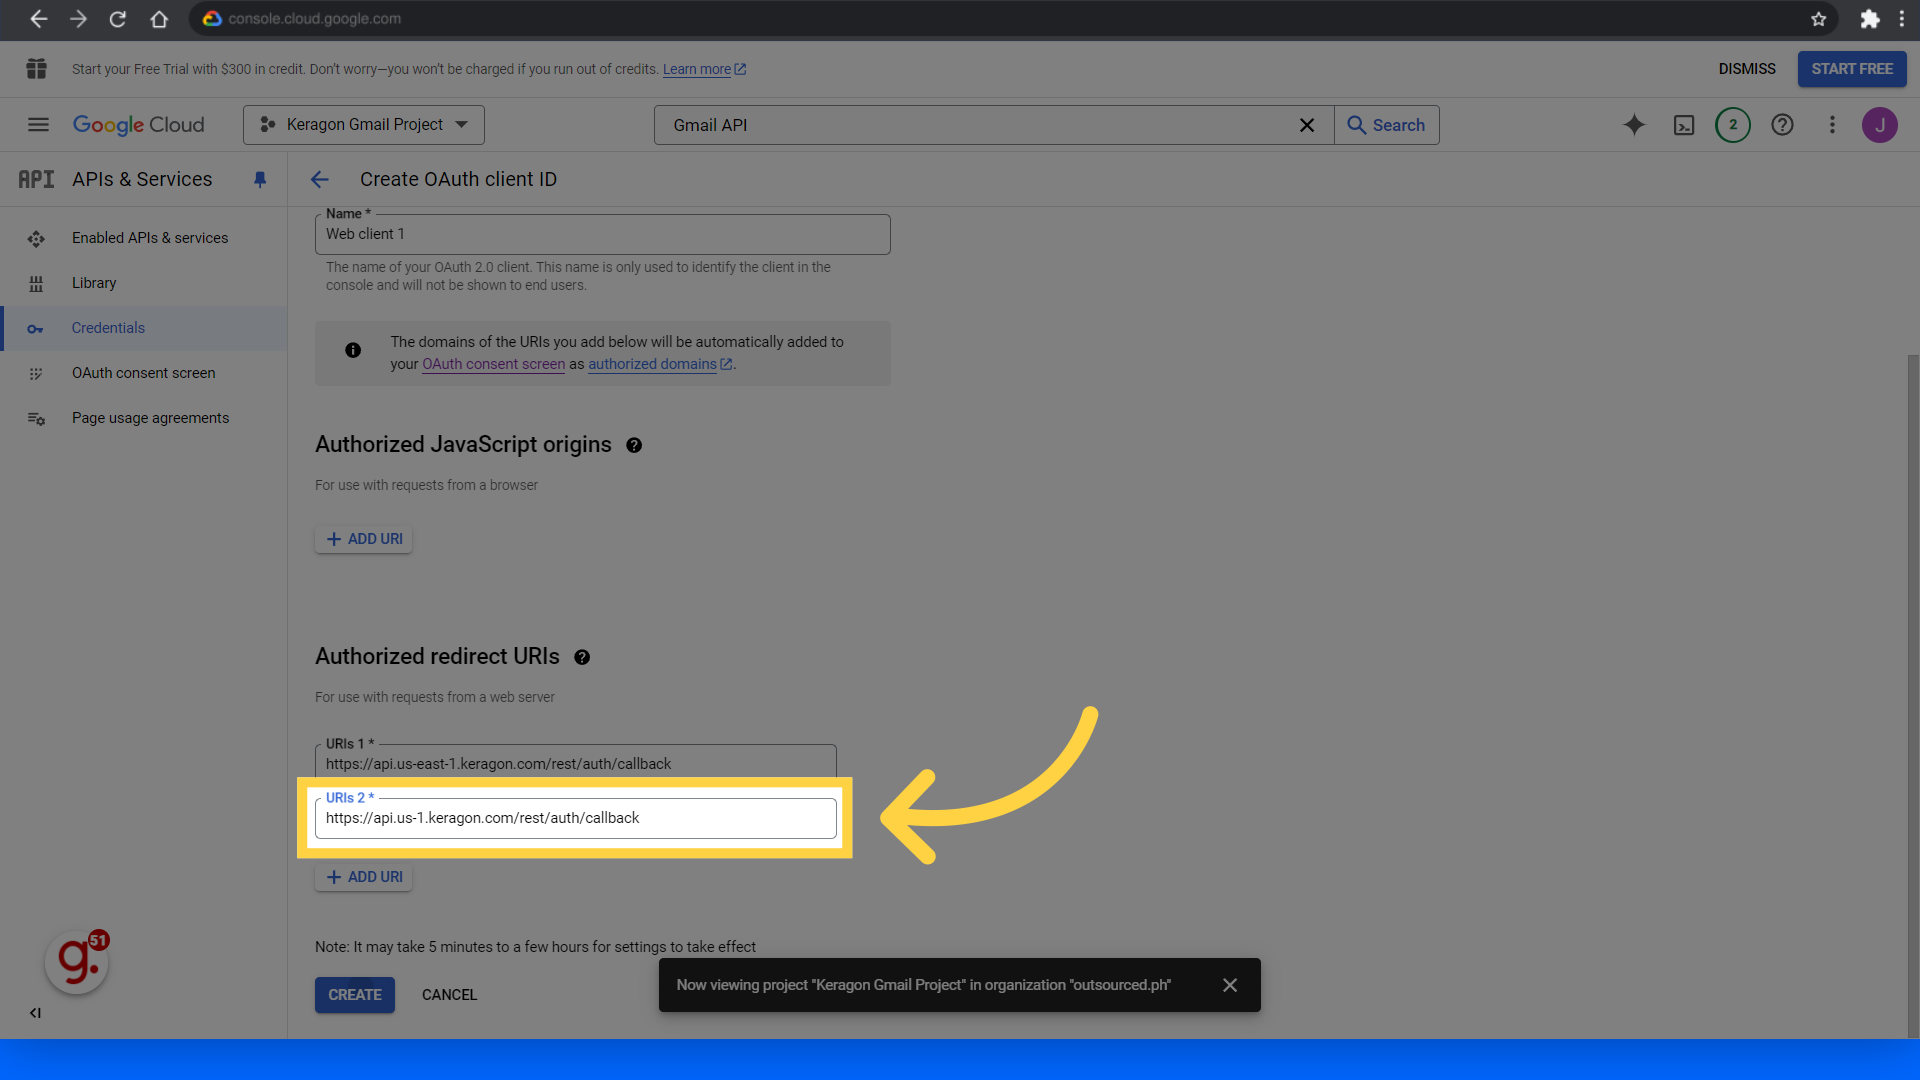
Task: Click the Search button
Action: coord(1387,125)
